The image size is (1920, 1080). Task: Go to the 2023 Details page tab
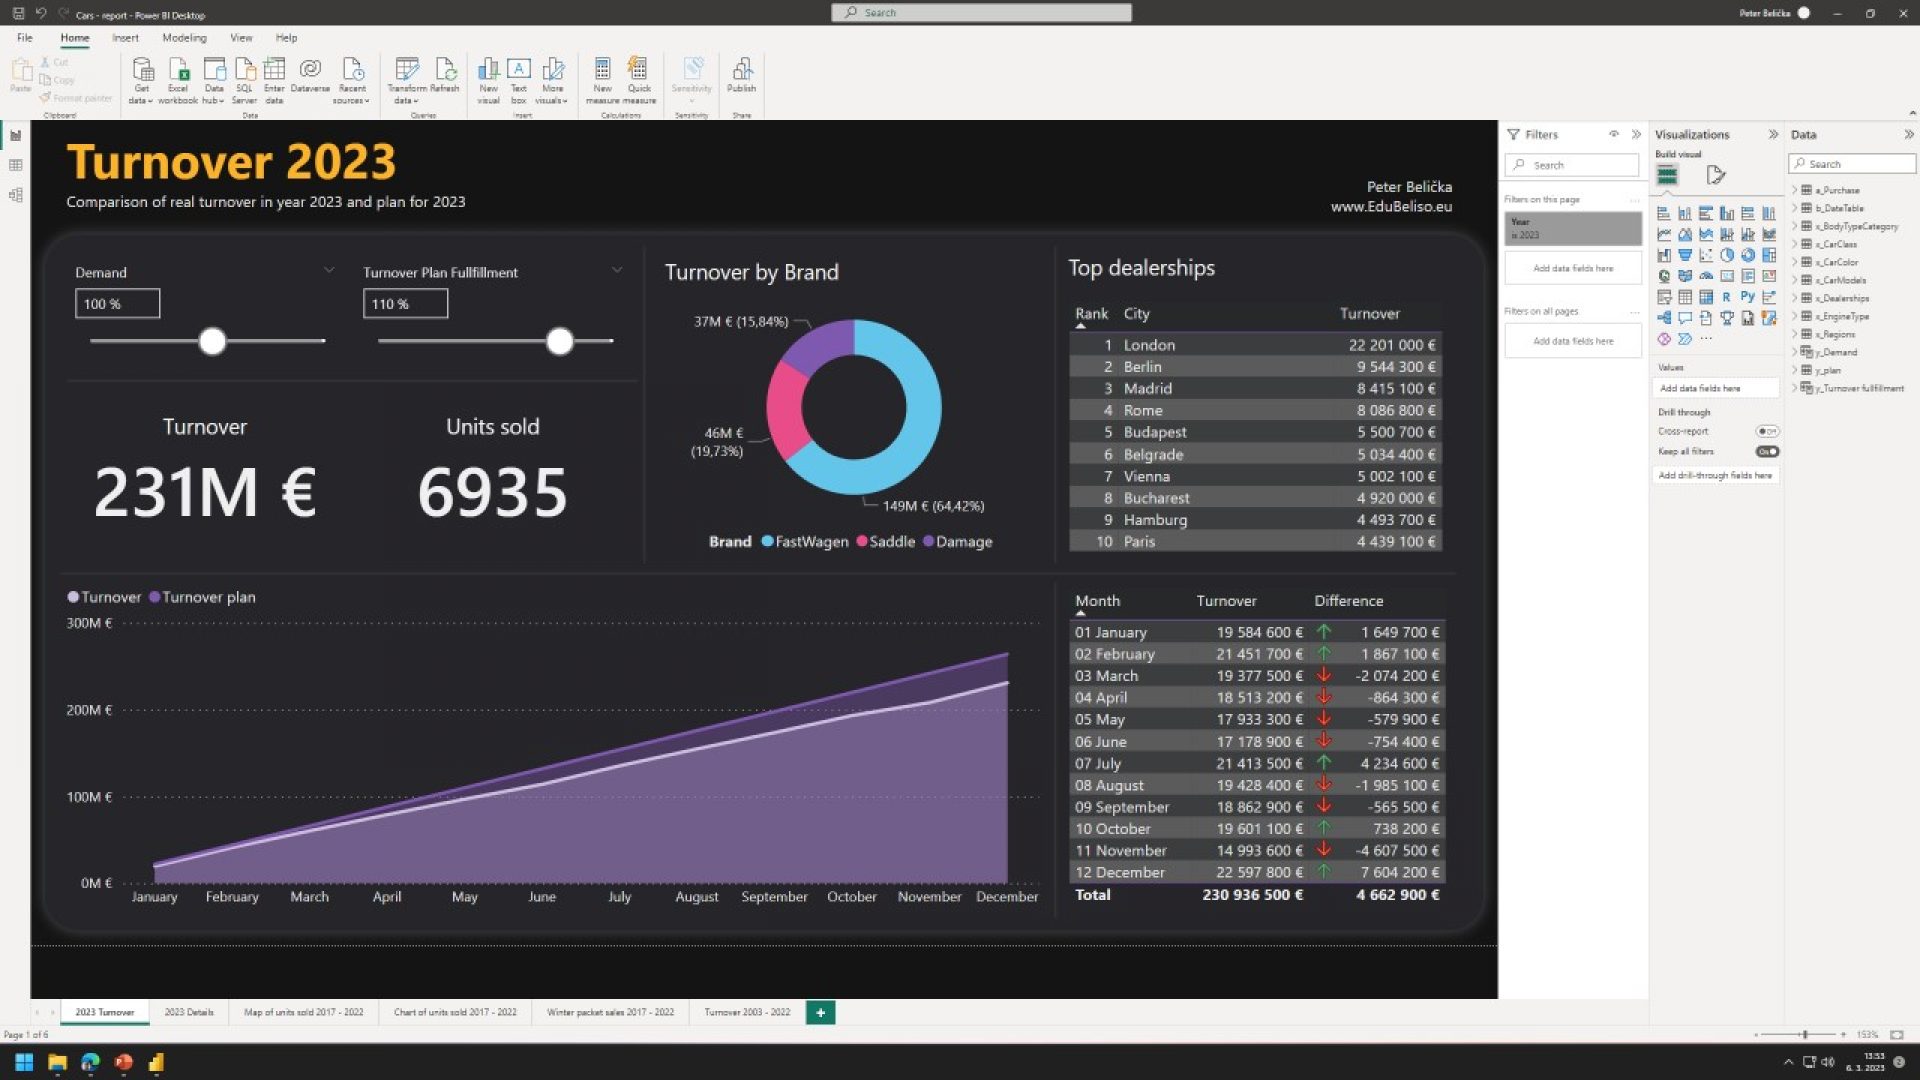click(x=189, y=1012)
